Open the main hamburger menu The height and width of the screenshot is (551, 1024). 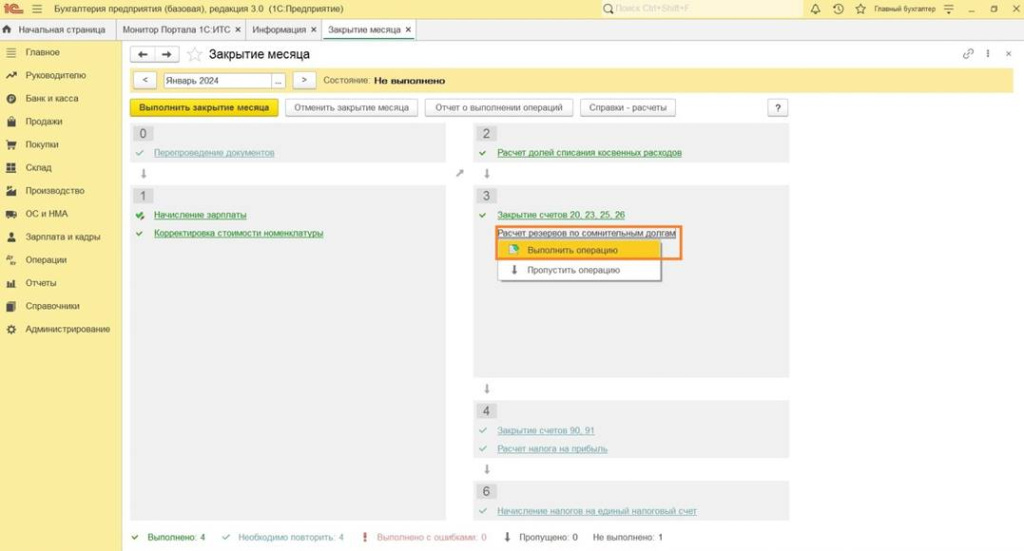(x=36, y=9)
